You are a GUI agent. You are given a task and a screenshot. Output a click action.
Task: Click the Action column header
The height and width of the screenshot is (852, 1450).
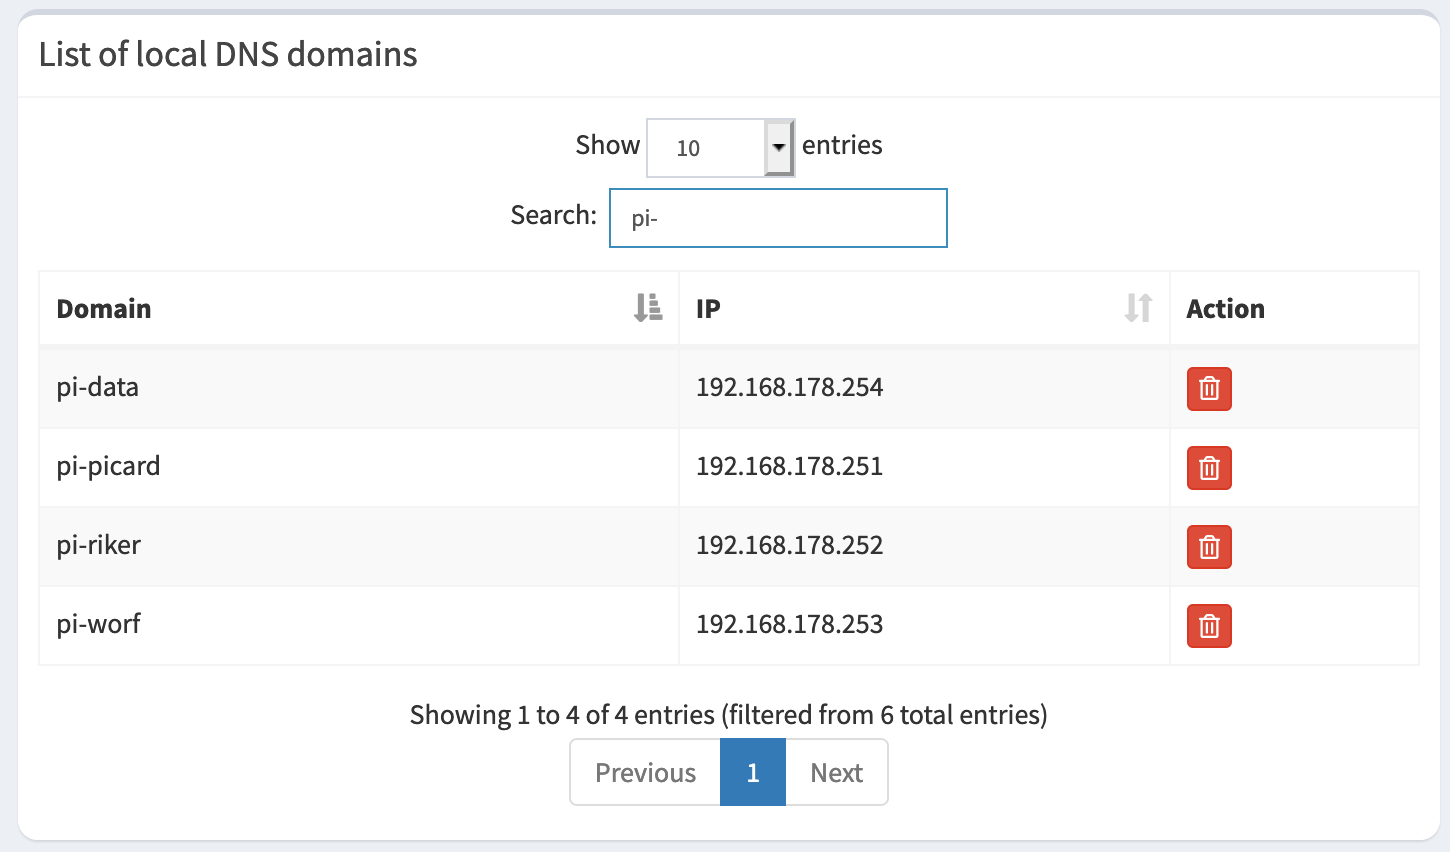1225,309
